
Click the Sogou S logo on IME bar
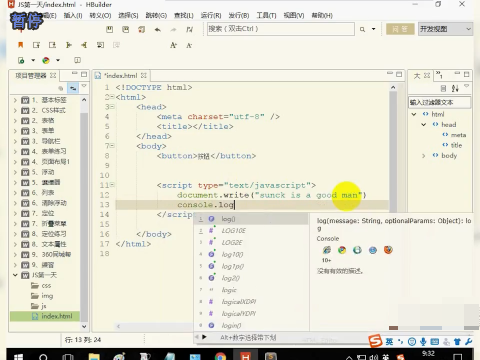tap(375, 341)
